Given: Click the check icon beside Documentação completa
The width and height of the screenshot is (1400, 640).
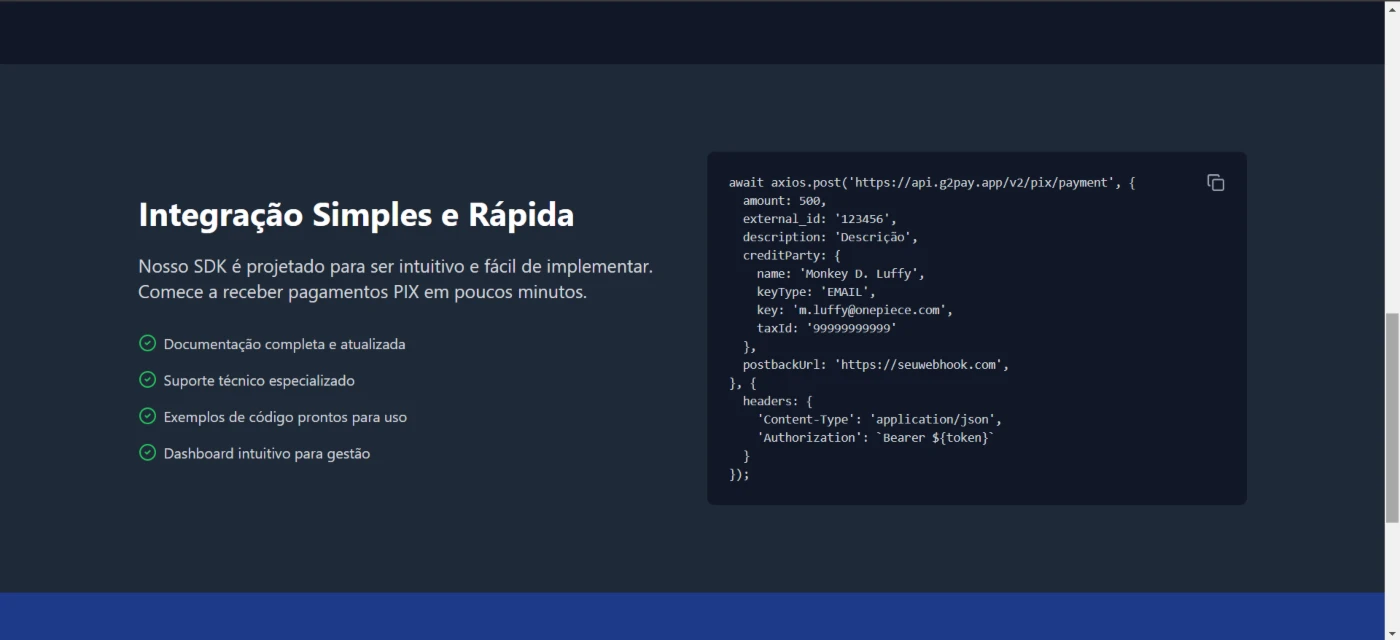Looking at the screenshot, I should pyautogui.click(x=147, y=343).
